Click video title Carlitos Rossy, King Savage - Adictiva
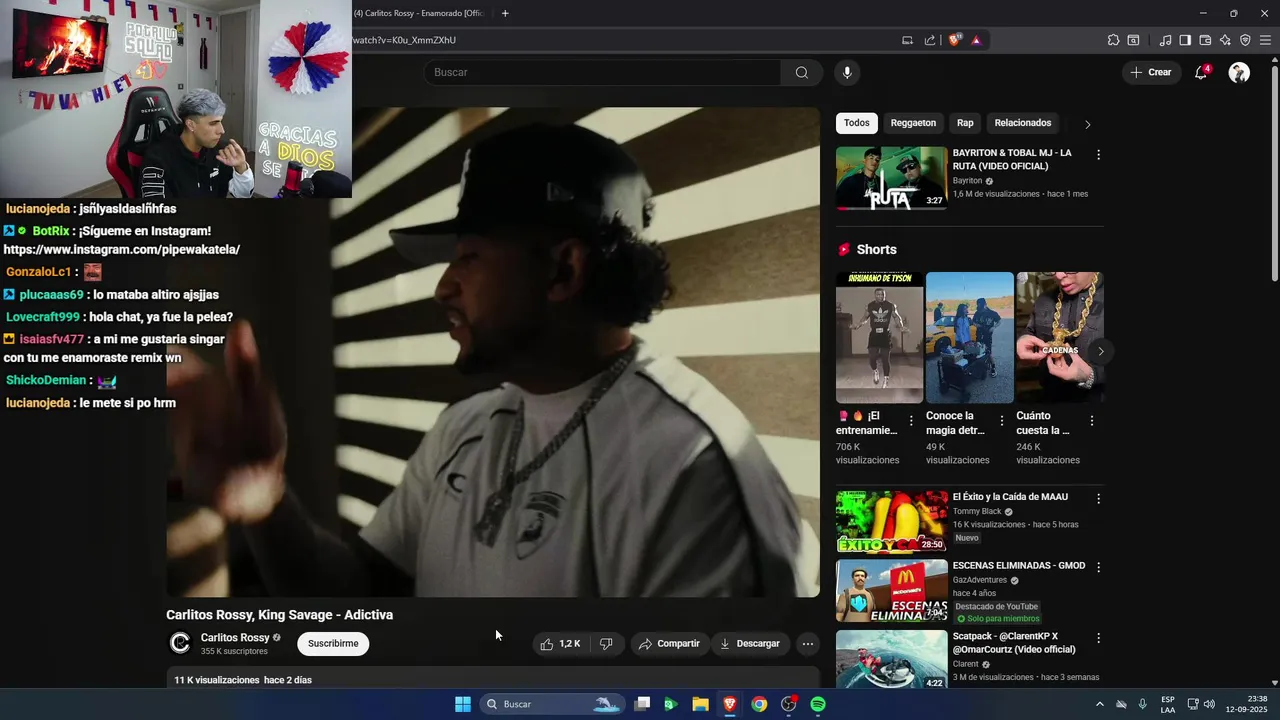The height and width of the screenshot is (720, 1280). pos(279,615)
